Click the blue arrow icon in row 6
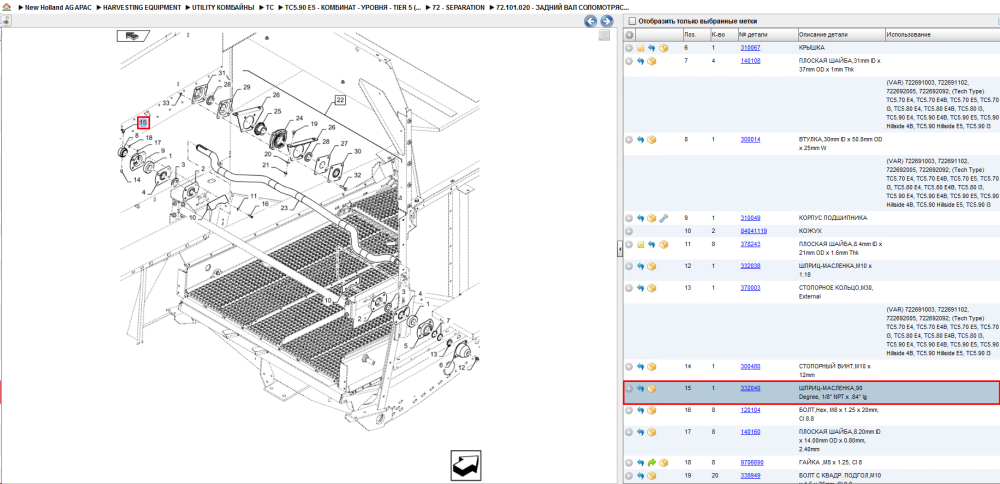 coord(652,48)
